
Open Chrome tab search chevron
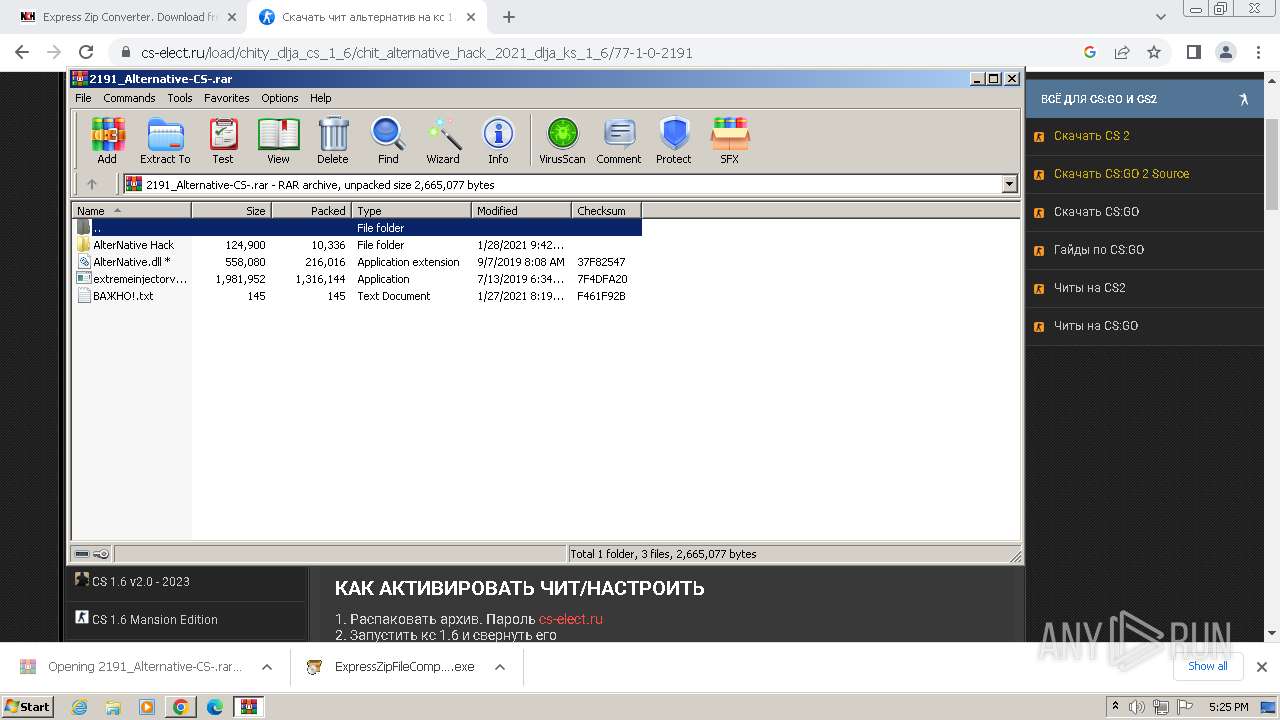tap(1161, 17)
